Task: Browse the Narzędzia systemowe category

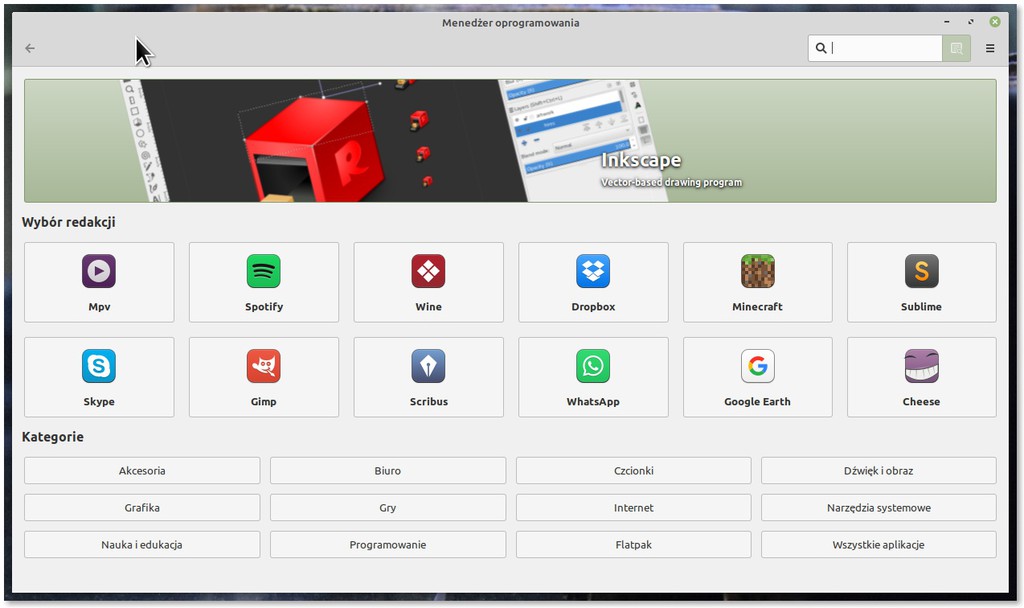Action: pyautogui.click(x=878, y=507)
